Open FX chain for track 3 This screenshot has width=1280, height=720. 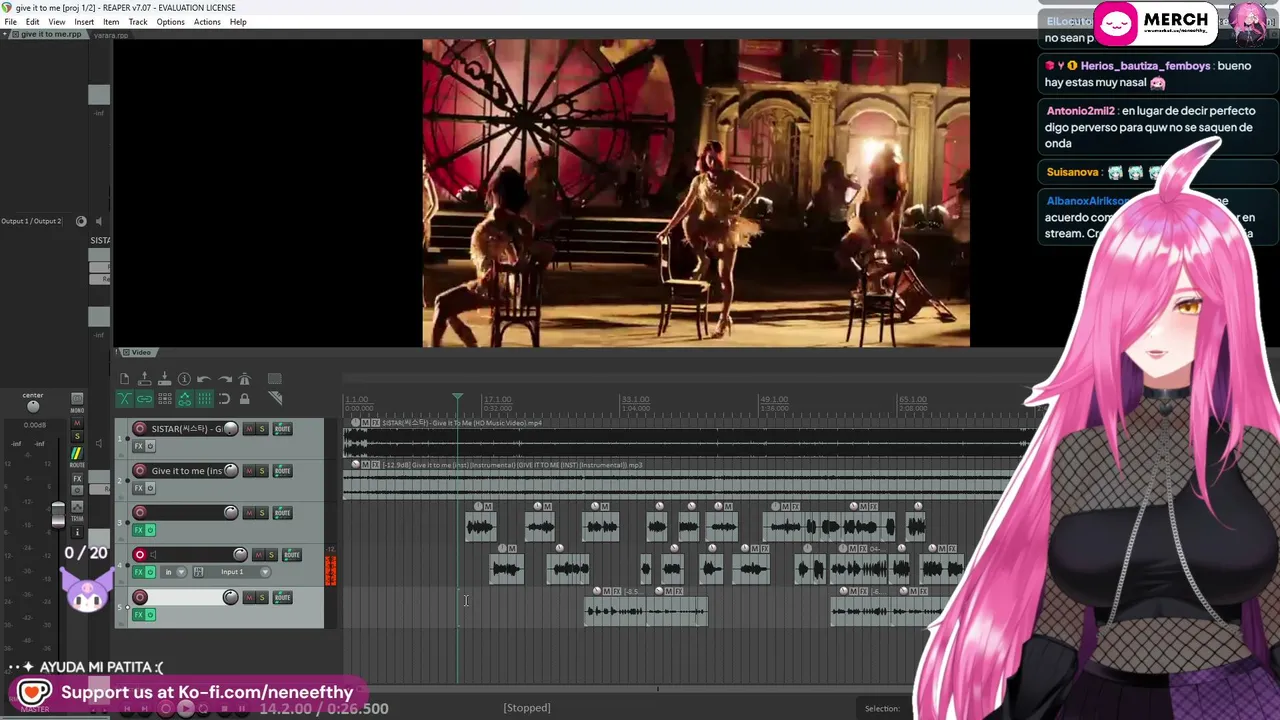139,530
